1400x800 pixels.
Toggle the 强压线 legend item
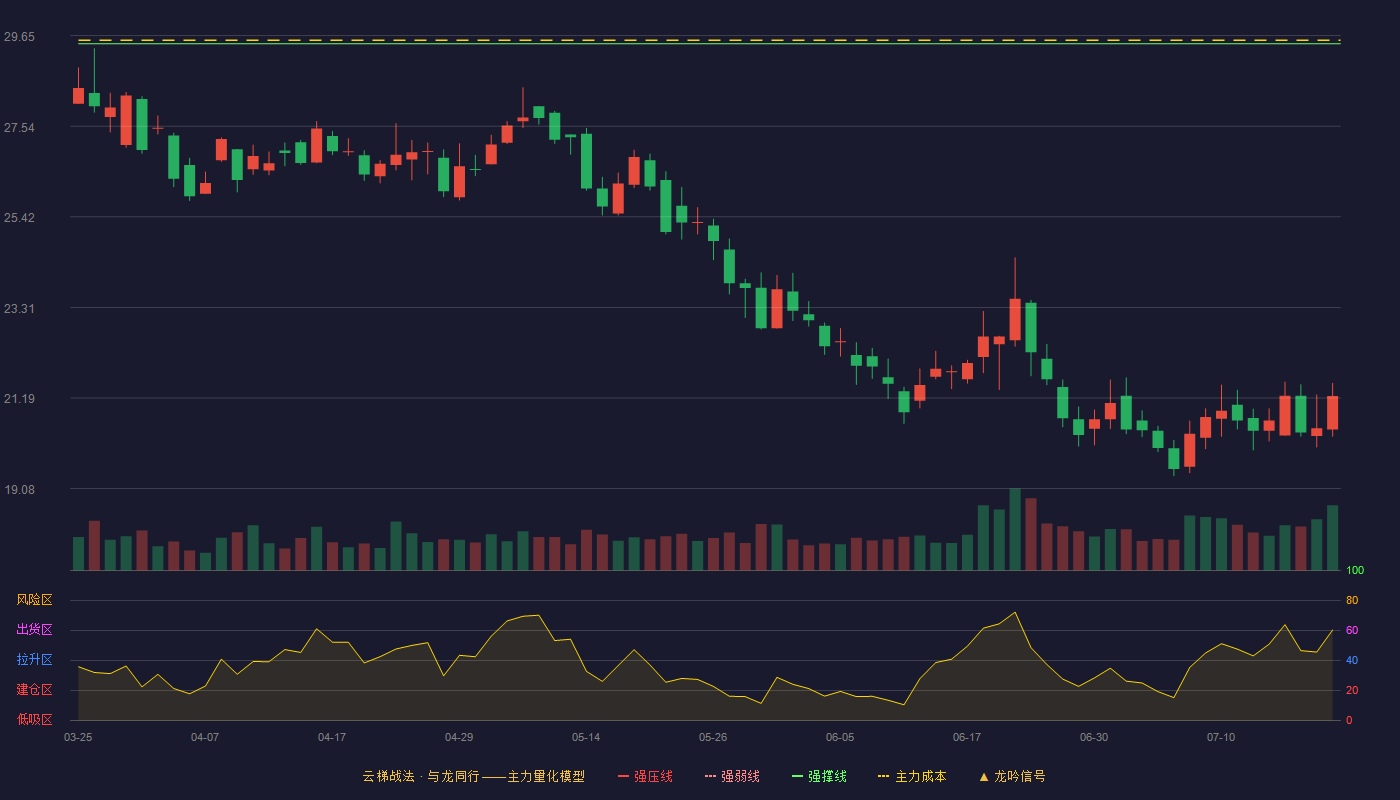coord(645,776)
